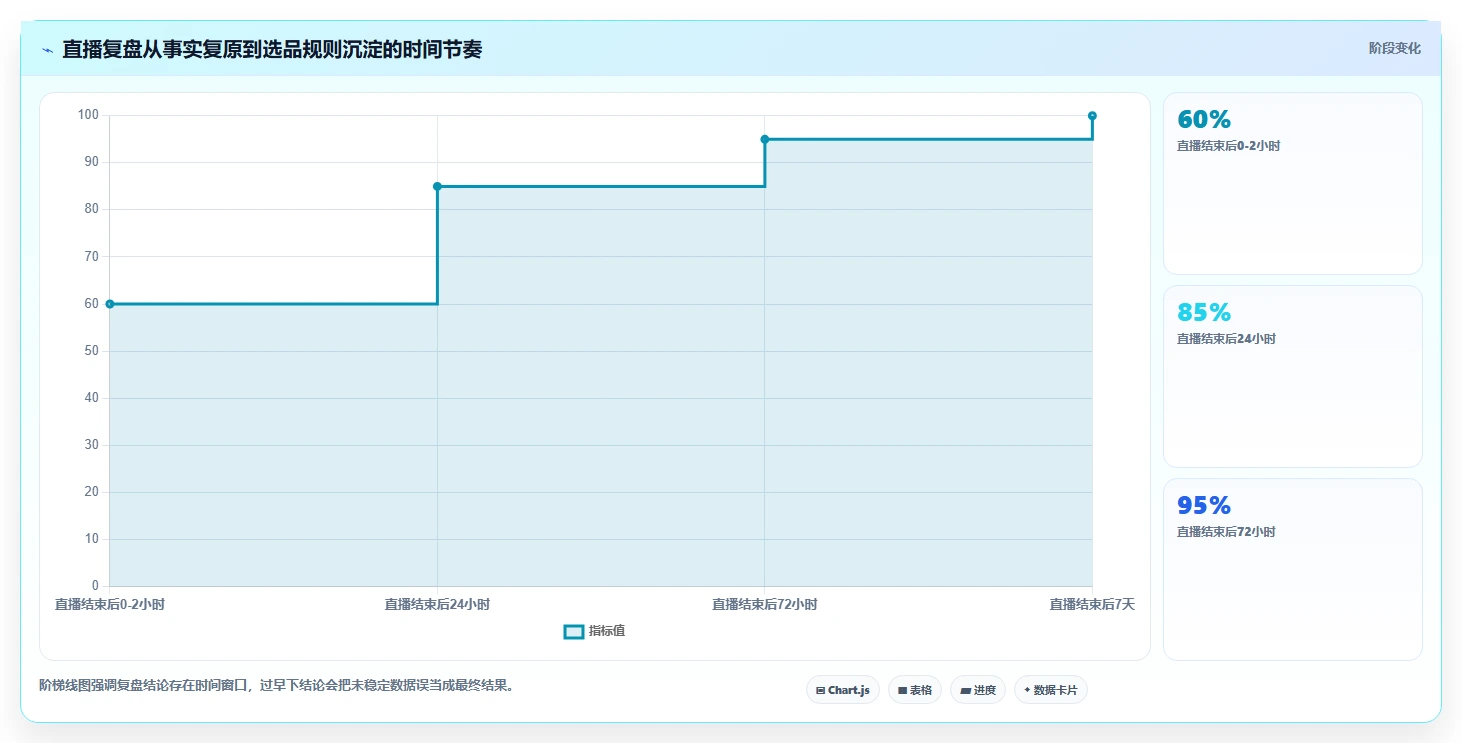Image resolution: width=1462 pixels, height=743 pixels.
Task: Click data point at value 85
Action: tap(437, 186)
